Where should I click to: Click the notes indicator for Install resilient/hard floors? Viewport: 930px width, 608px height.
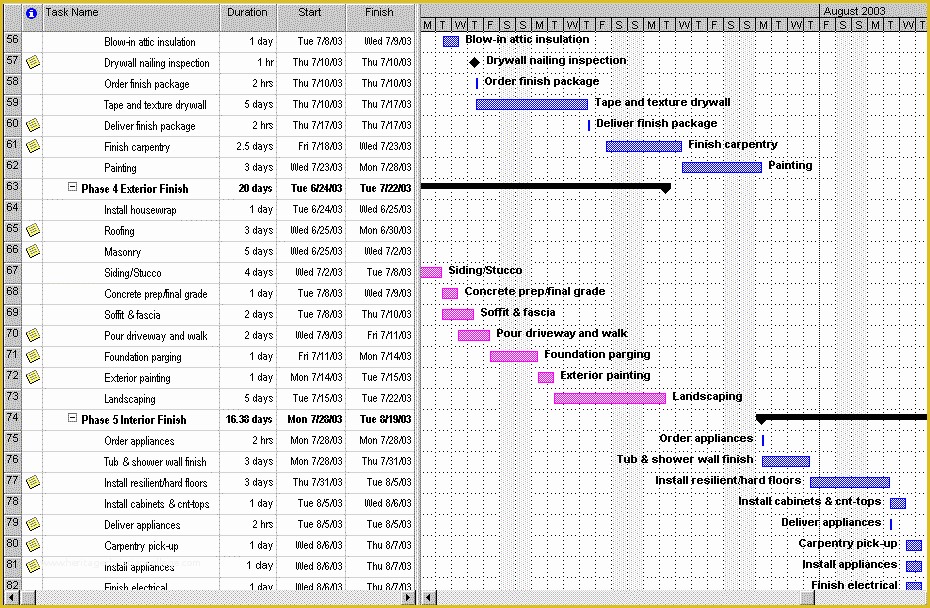(x=33, y=482)
